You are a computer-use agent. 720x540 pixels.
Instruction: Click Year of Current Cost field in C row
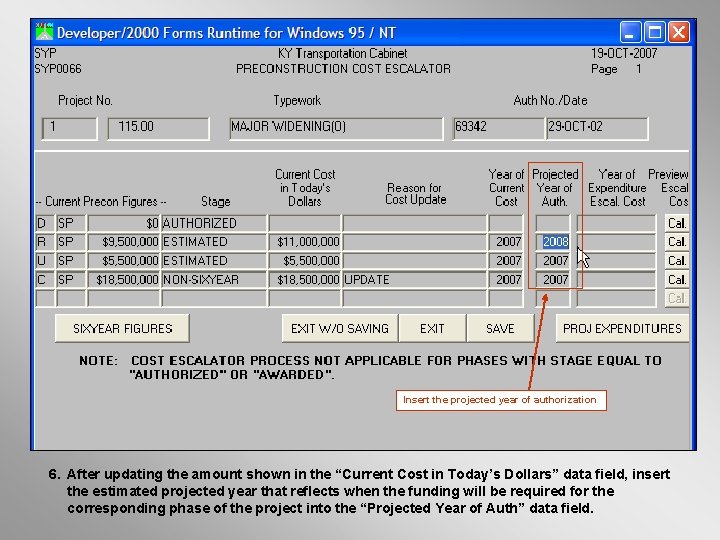coord(506,280)
